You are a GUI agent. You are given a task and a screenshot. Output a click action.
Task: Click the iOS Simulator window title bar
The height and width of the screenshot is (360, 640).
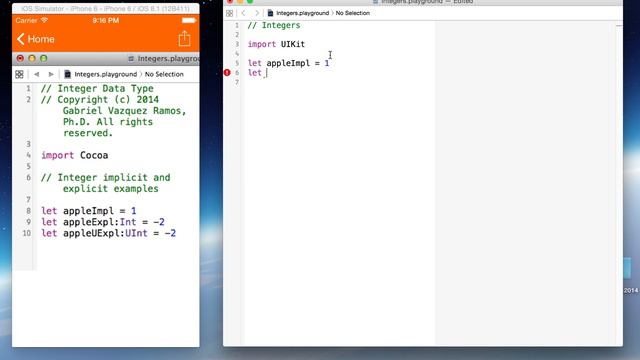pos(106,8)
